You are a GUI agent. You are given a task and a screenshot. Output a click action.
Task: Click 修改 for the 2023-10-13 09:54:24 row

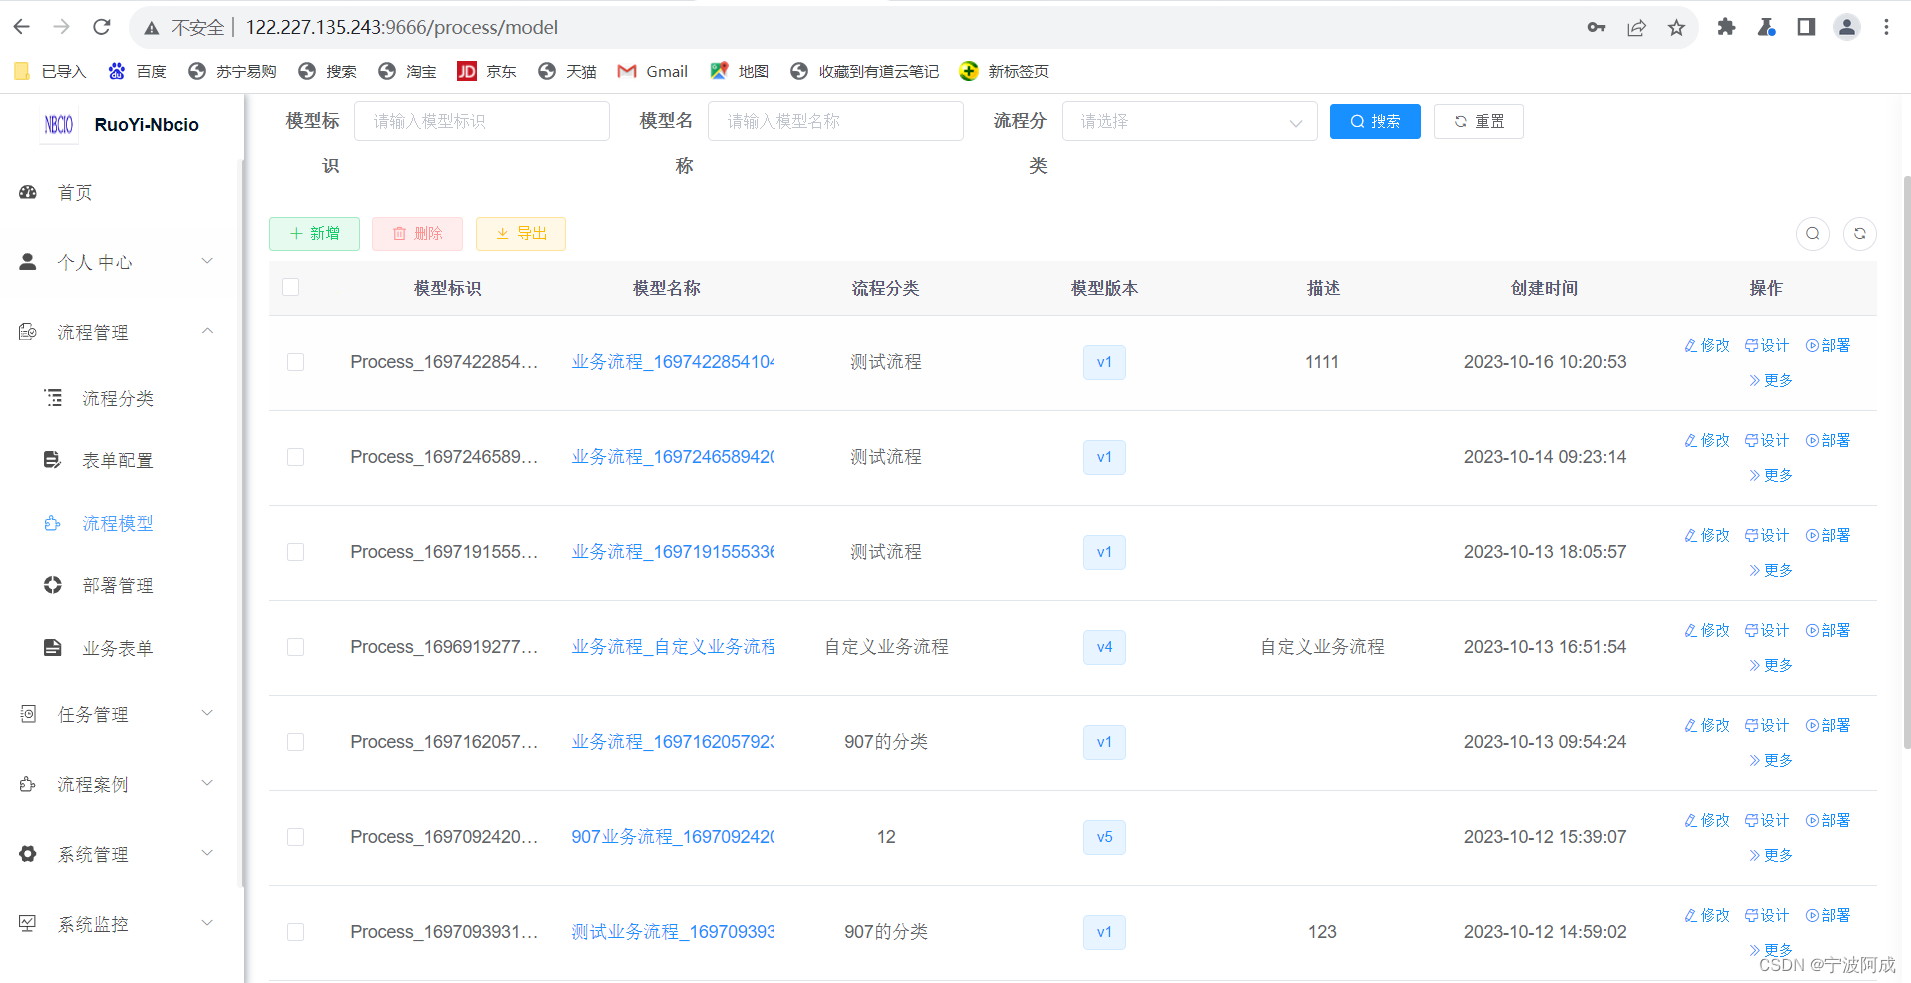(1707, 725)
